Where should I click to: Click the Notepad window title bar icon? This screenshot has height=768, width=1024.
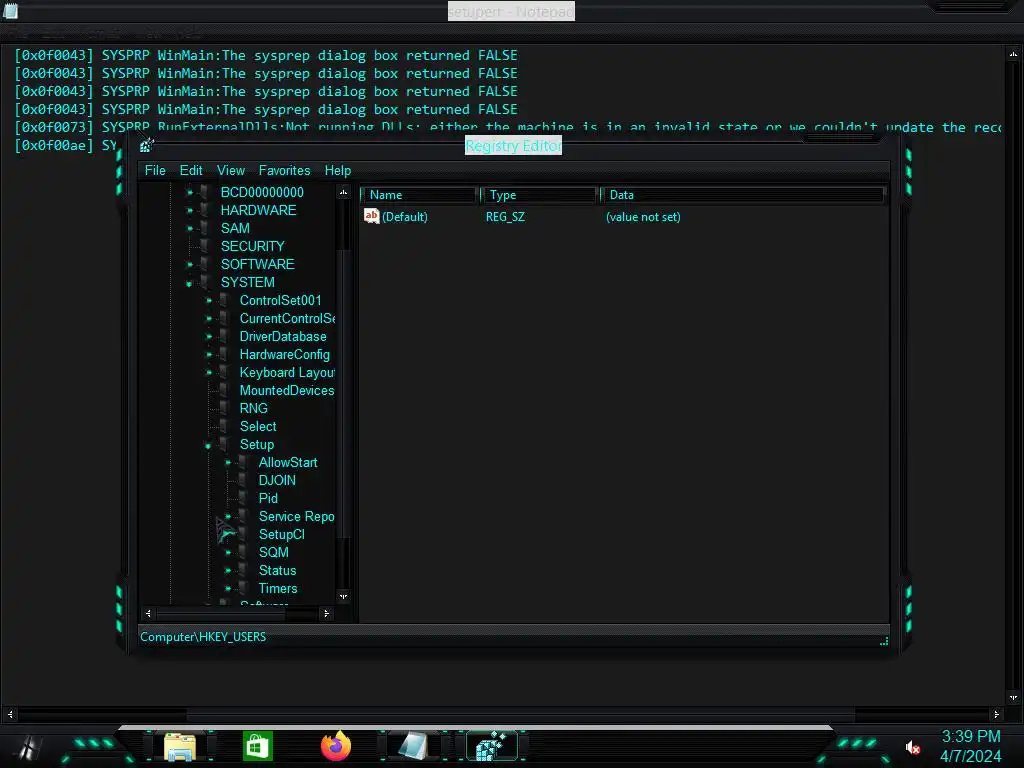click(x=10, y=10)
